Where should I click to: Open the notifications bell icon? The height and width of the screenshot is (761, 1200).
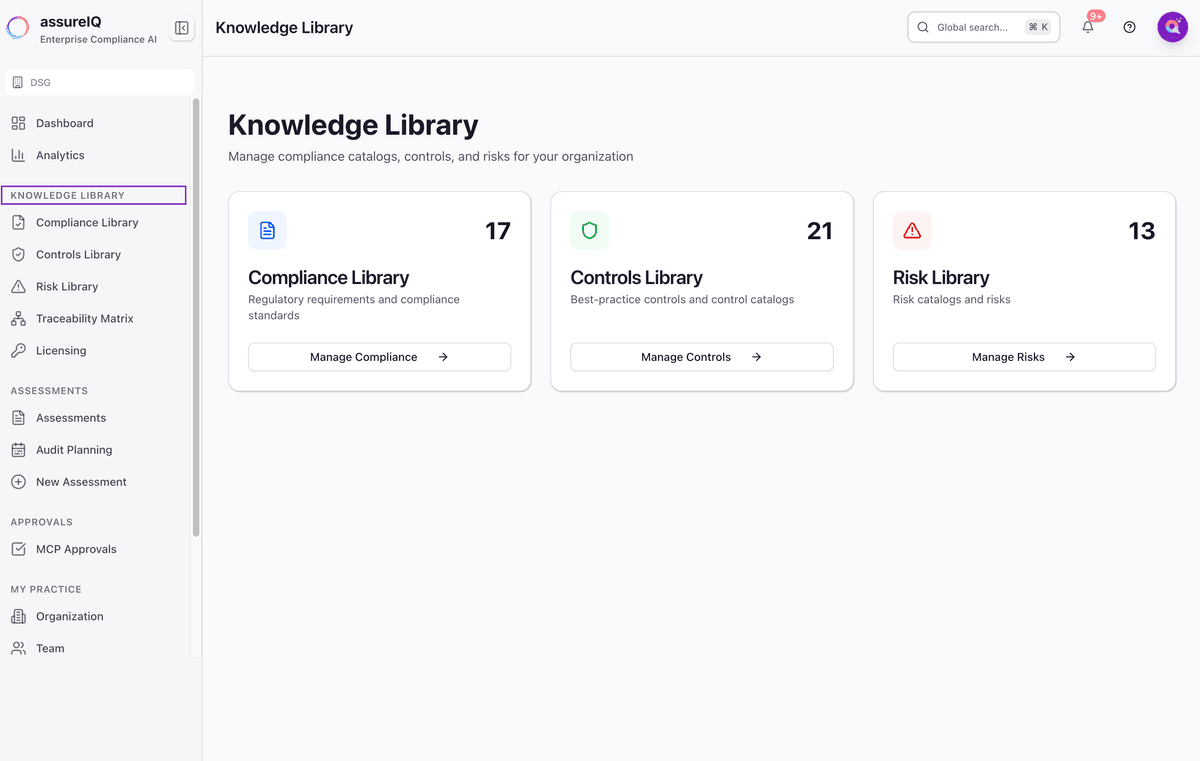tap(1088, 27)
